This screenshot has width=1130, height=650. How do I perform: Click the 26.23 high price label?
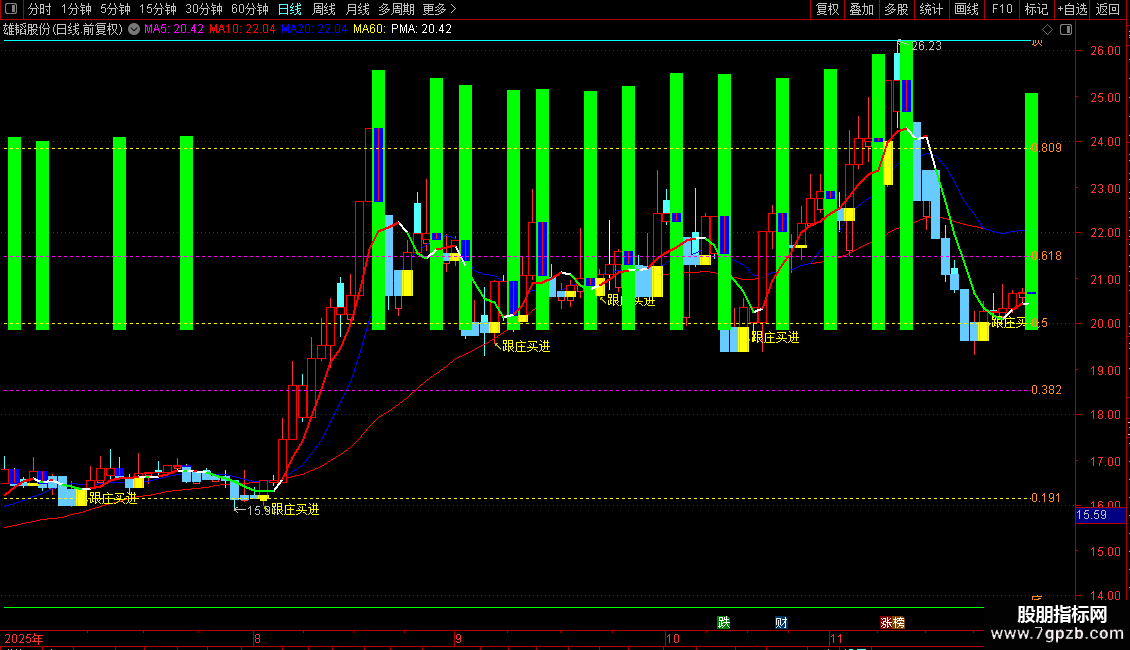(926, 46)
